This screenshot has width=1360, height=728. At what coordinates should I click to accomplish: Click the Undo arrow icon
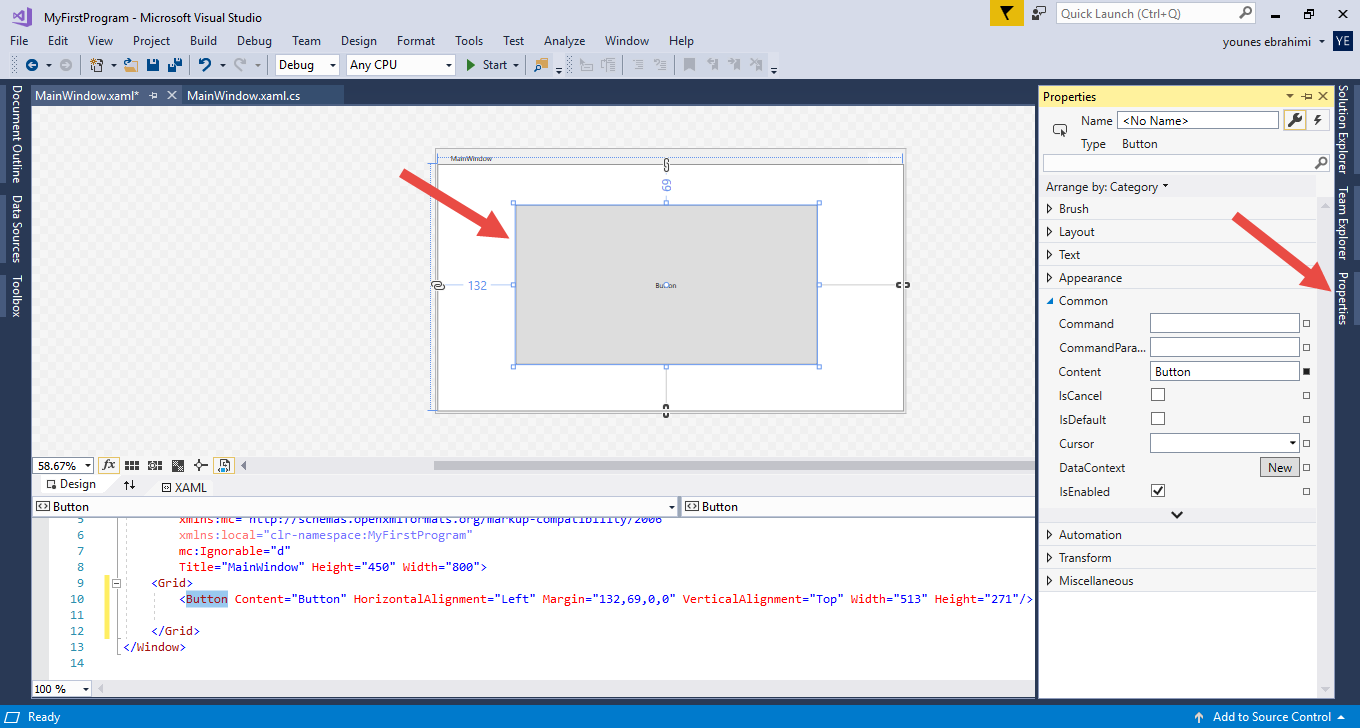pos(204,65)
